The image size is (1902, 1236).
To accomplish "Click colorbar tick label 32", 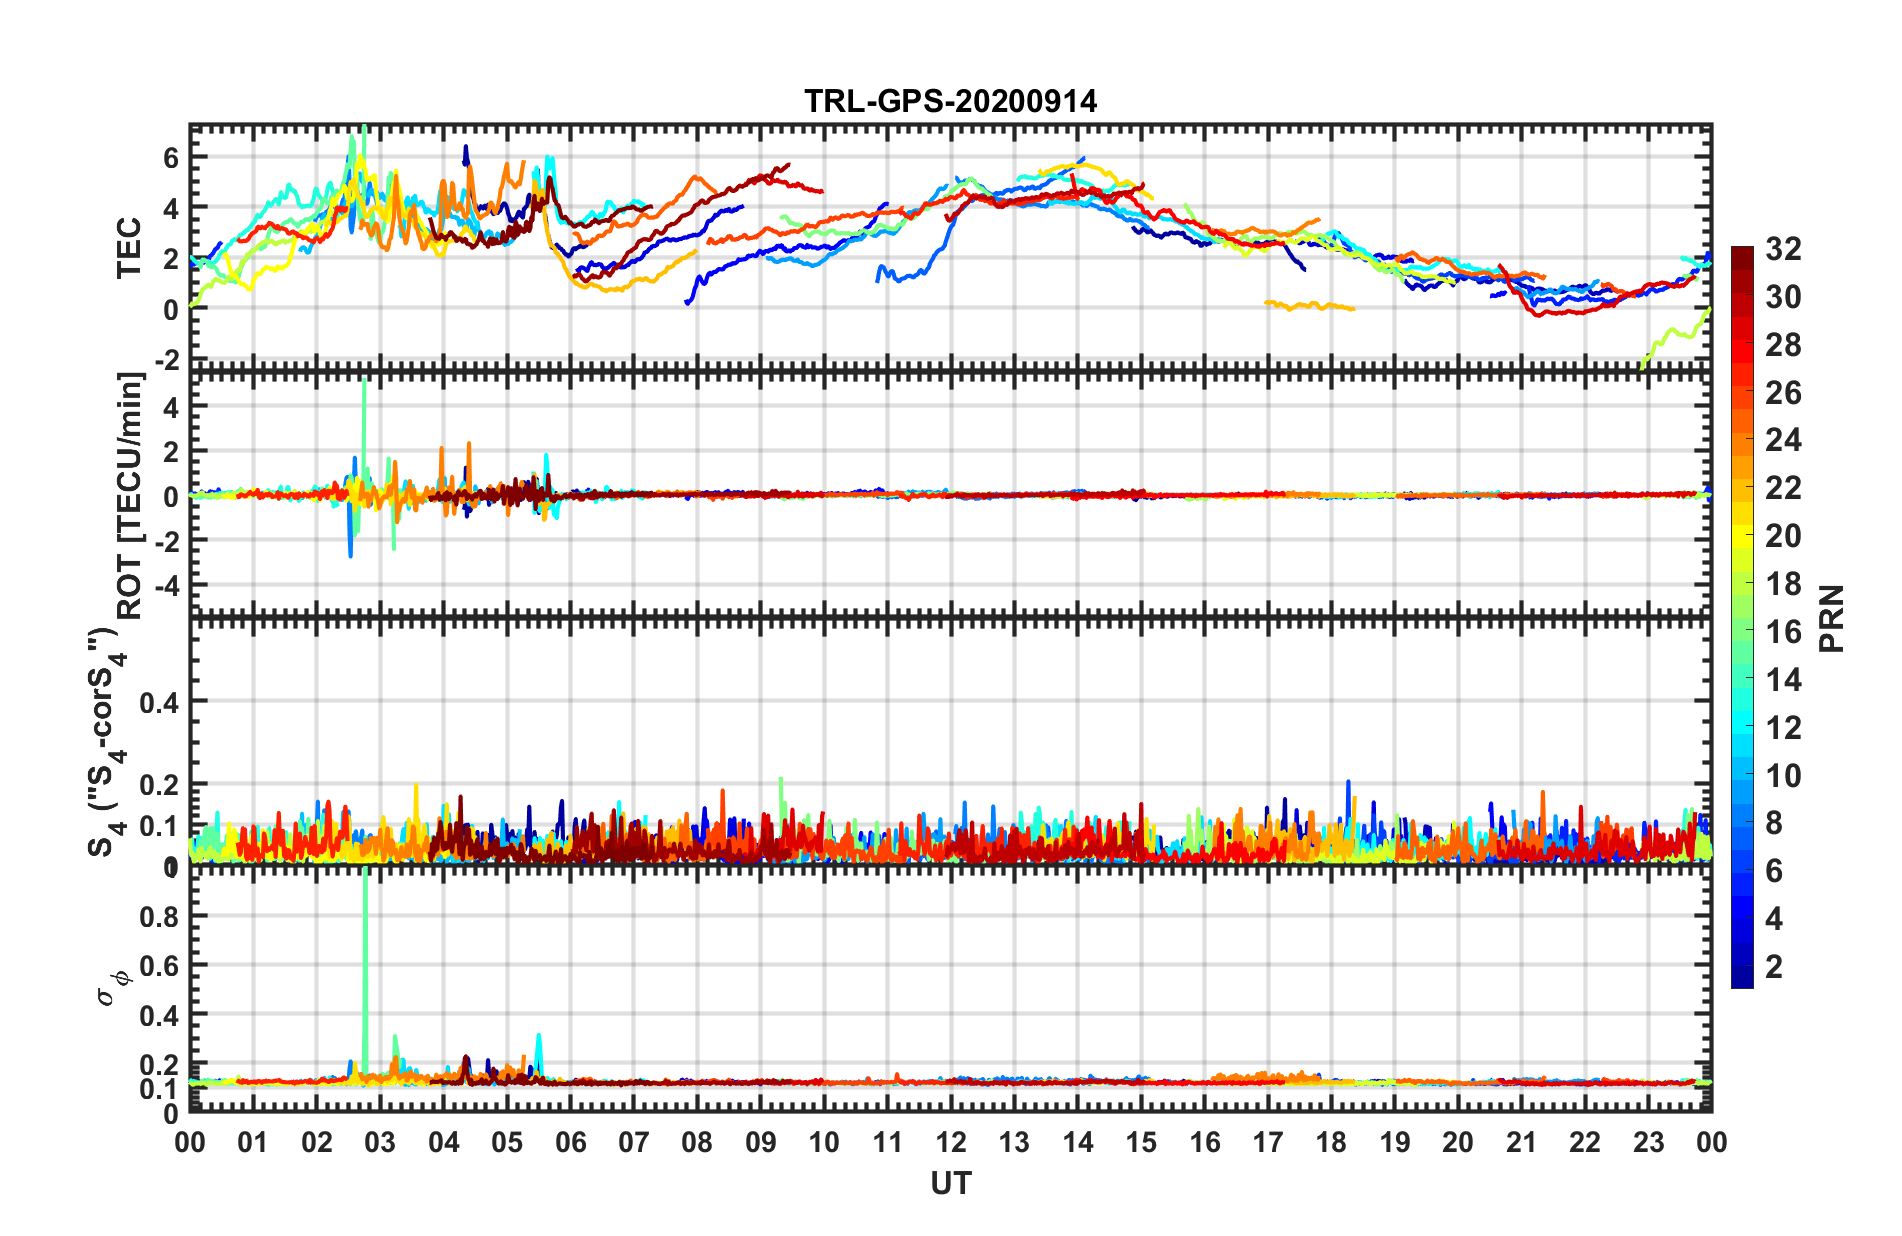I will [x=1783, y=249].
